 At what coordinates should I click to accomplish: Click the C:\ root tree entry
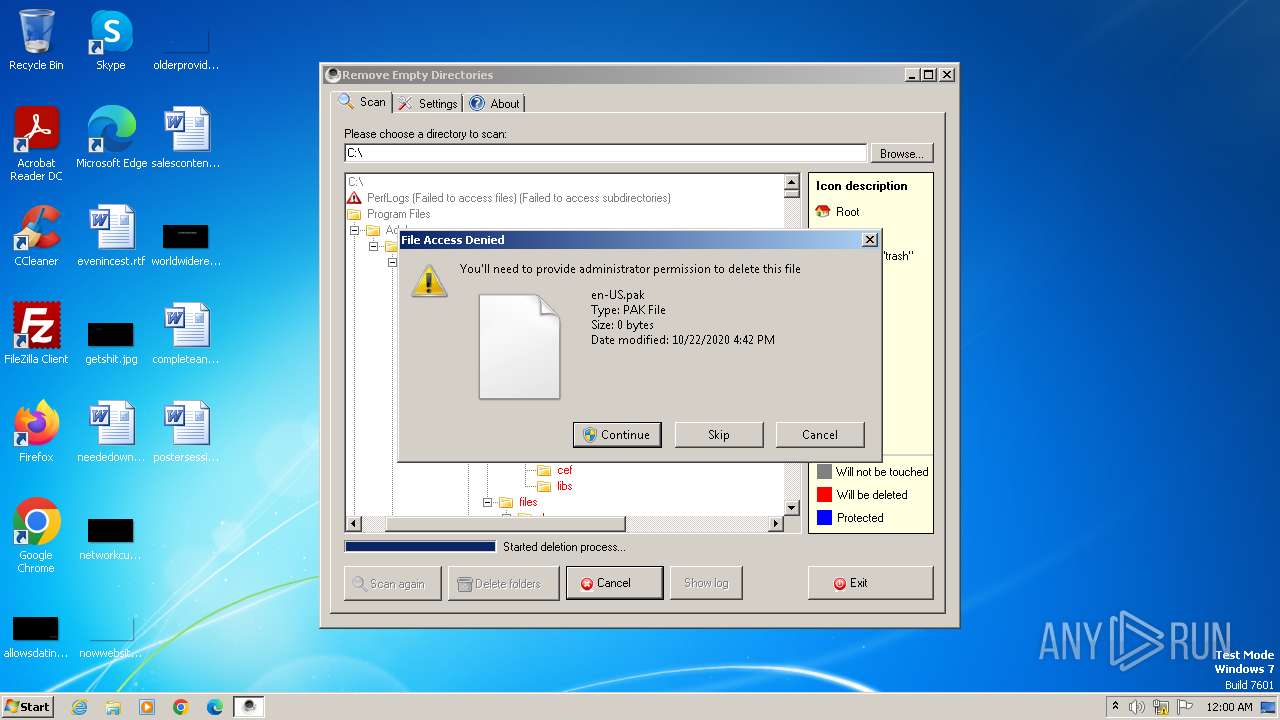(x=355, y=182)
